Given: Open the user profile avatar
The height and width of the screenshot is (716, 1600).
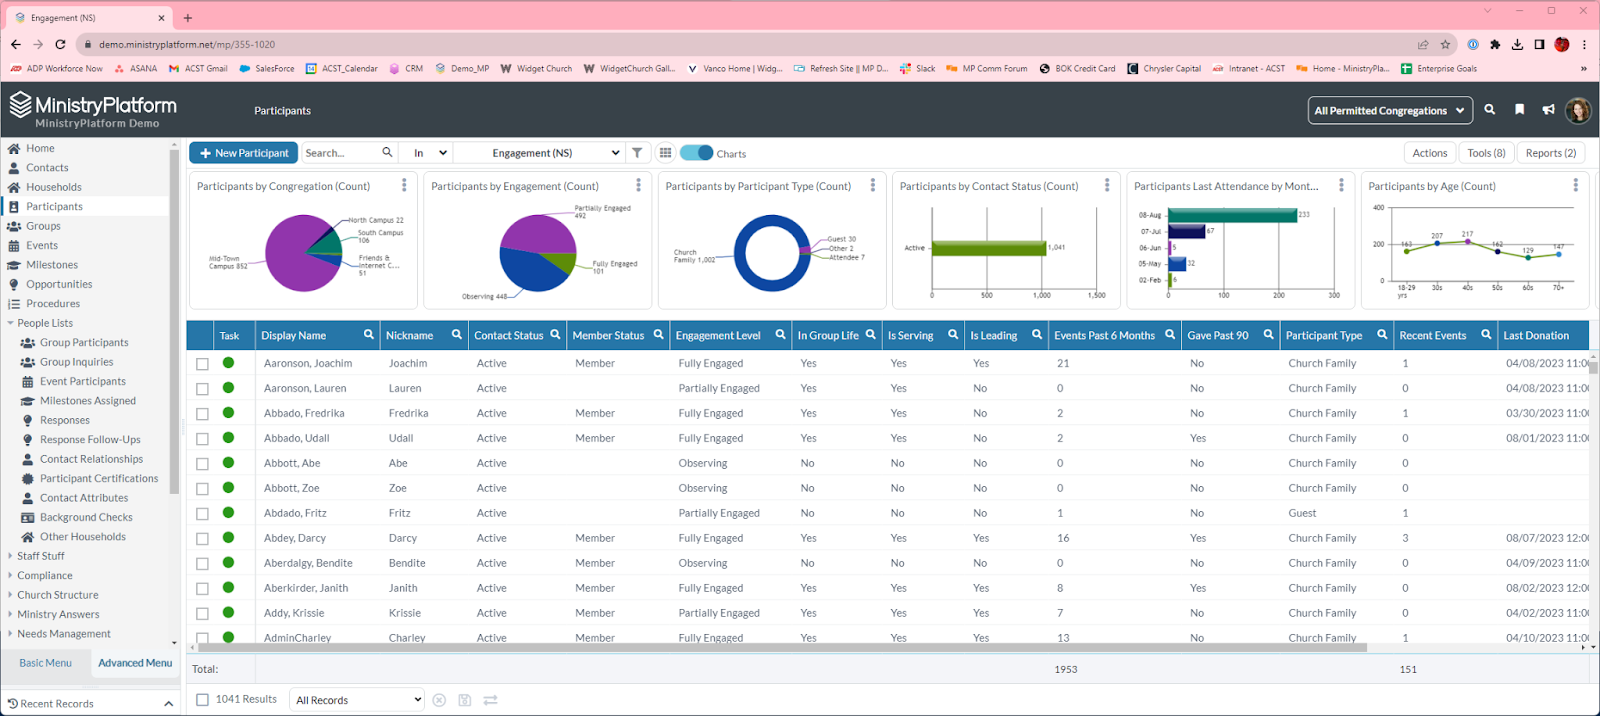Looking at the screenshot, I should [x=1579, y=110].
